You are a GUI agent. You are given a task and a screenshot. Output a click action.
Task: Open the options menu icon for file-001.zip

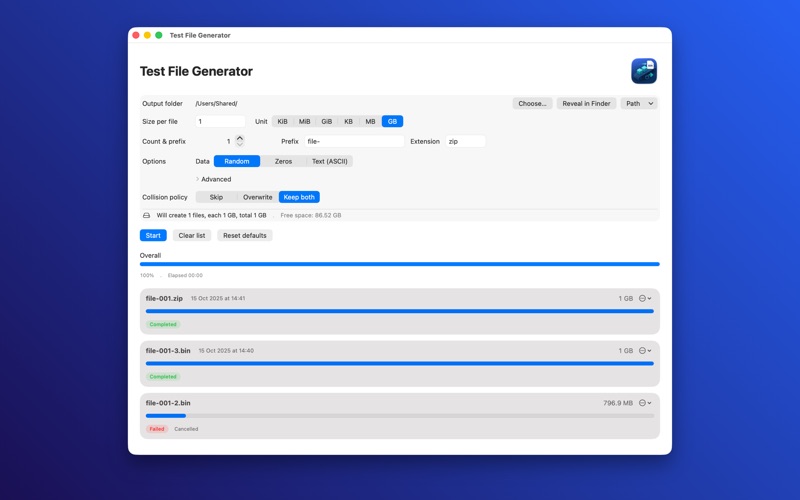(645, 298)
